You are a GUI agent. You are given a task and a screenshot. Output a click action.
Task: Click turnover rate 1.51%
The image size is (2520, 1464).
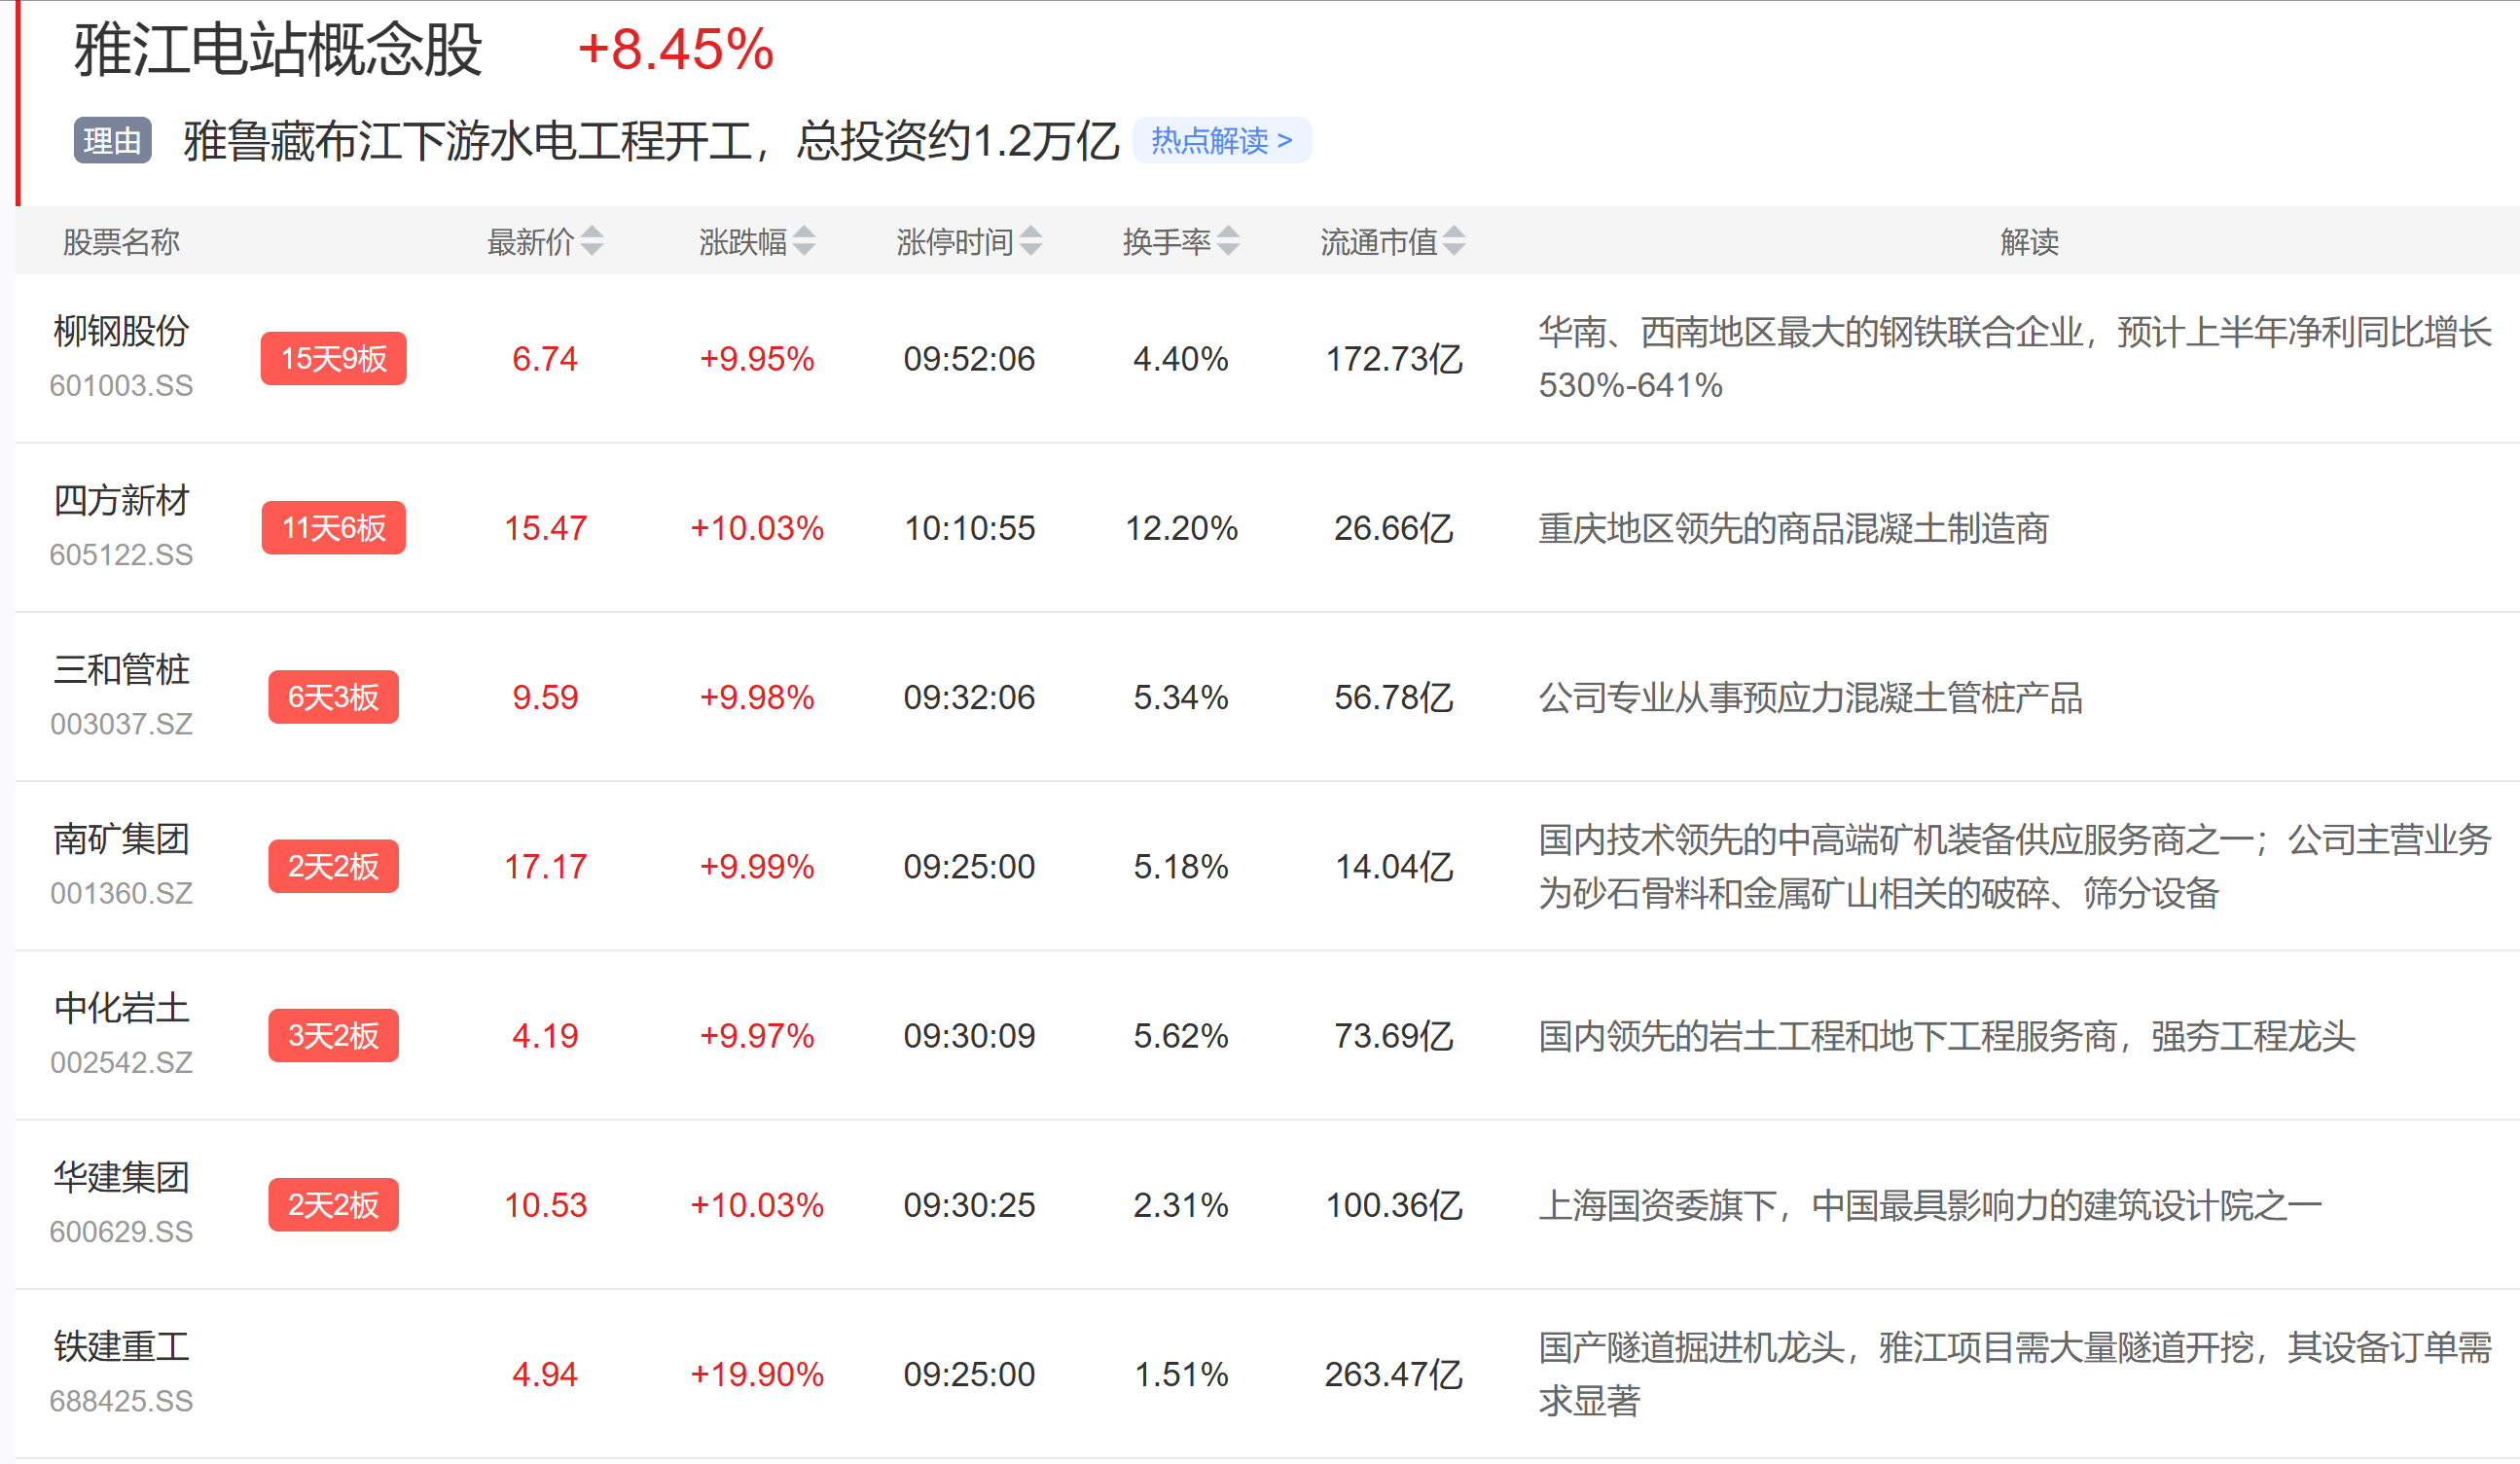(x=1181, y=1374)
